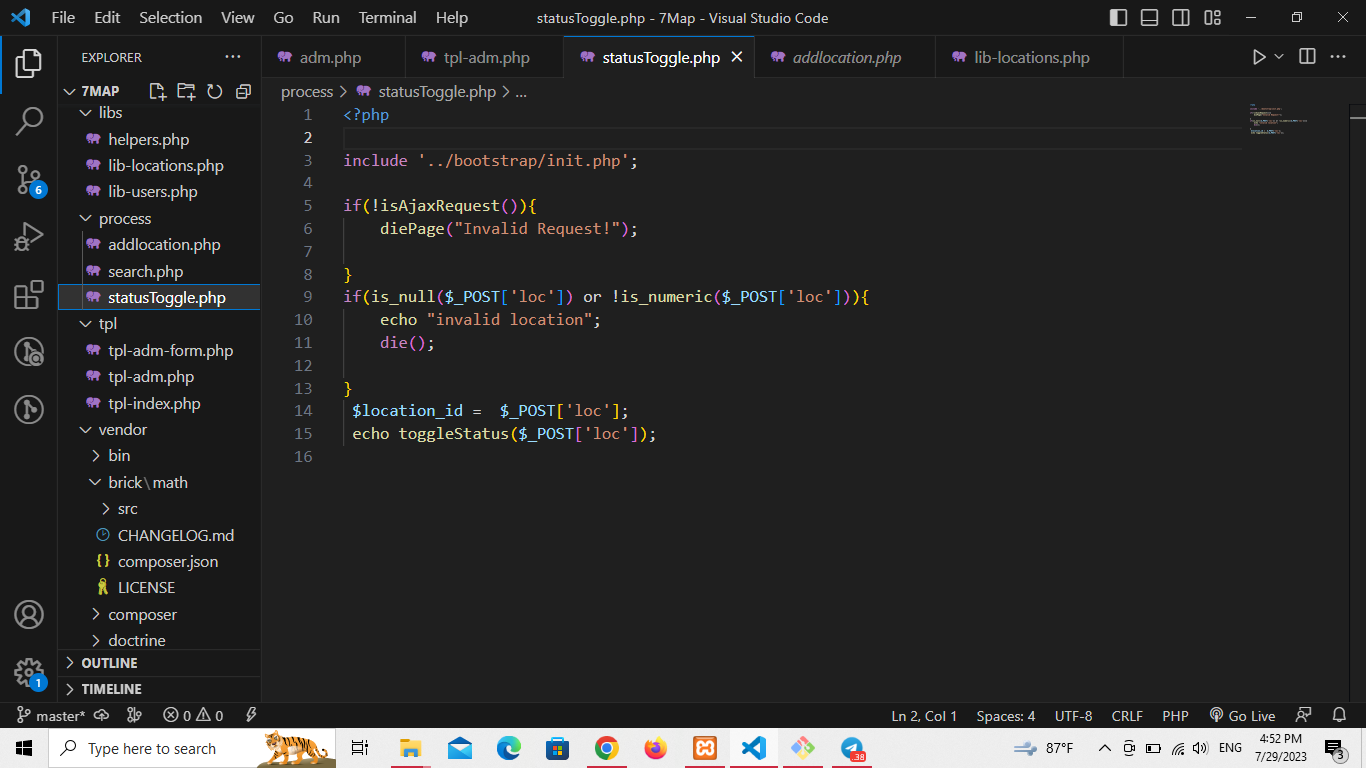This screenshot has width=1366, height=768.
Task: Toggle secondary side bar layout icon
Action: 1181,18
